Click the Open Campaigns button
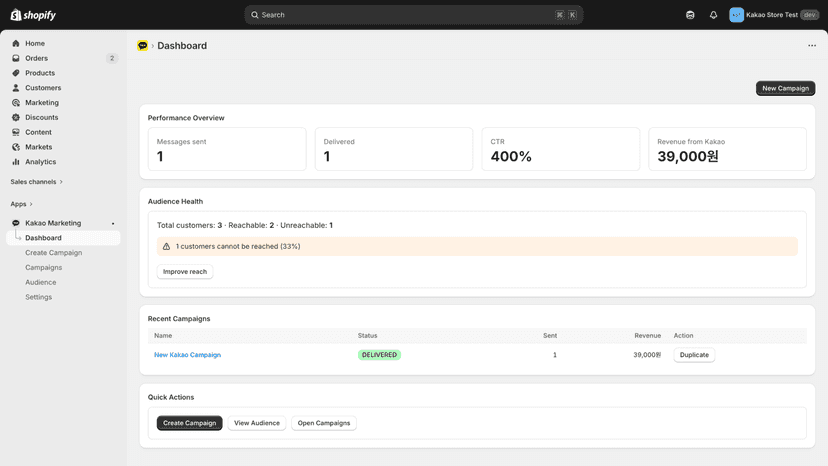 [x=324, y=423]
